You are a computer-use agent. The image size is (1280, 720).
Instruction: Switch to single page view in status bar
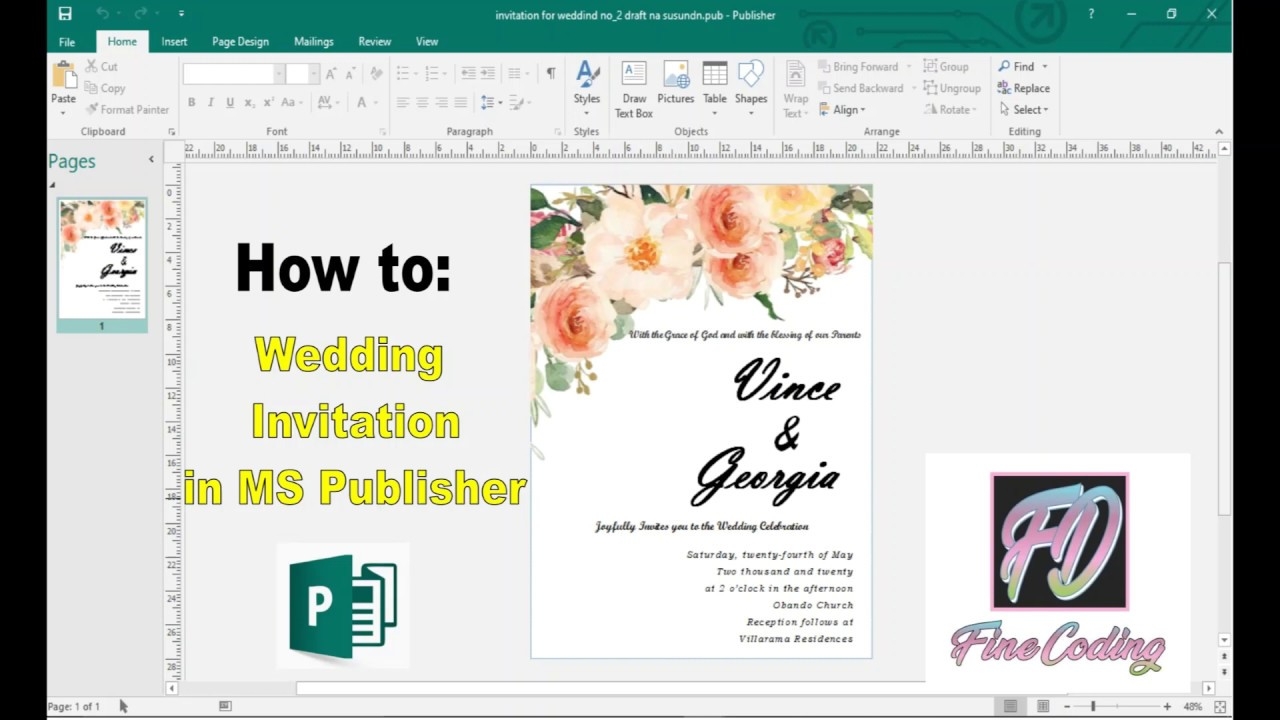coord(1010,706)
